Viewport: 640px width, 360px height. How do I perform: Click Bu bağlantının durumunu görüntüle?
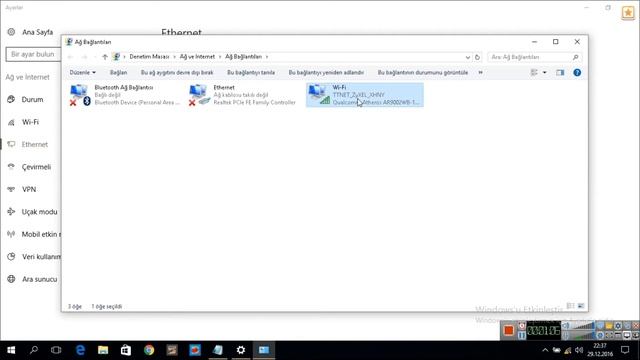(423, 73)
